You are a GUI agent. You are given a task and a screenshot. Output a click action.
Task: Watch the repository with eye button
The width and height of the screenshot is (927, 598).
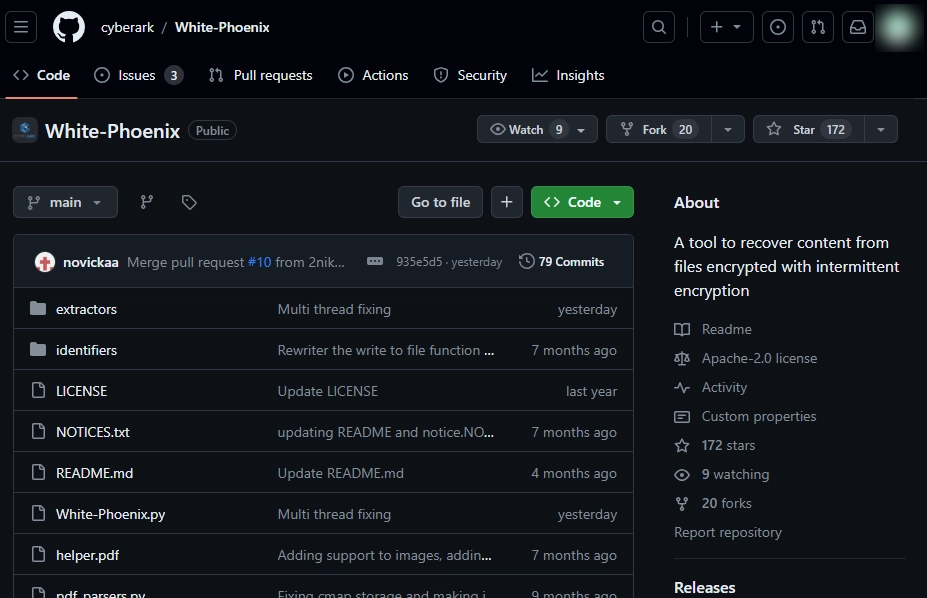(x=537, y=129)
